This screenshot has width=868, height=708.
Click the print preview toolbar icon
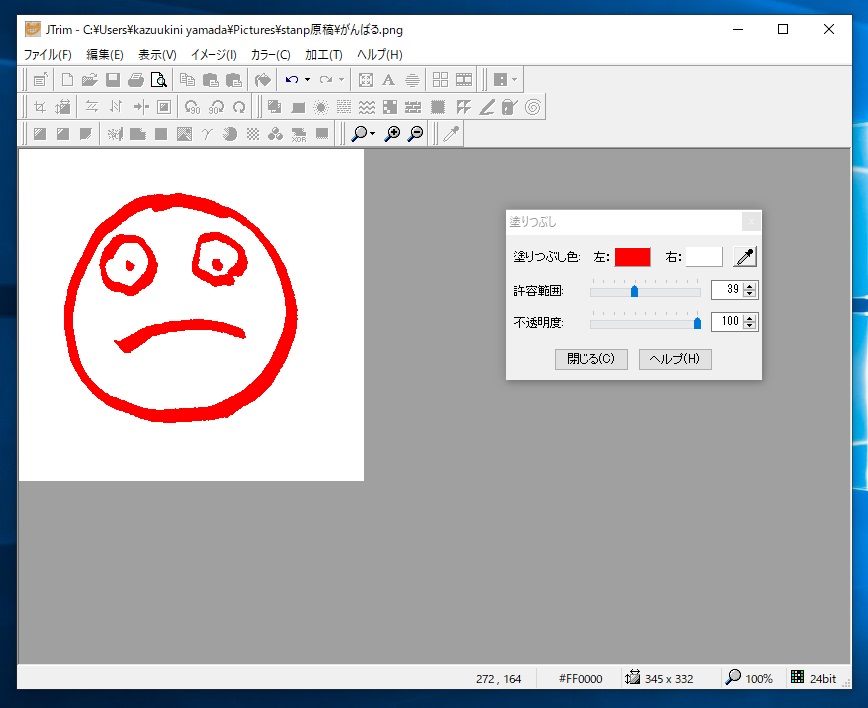pyautogui.click(x=158, y=80)
